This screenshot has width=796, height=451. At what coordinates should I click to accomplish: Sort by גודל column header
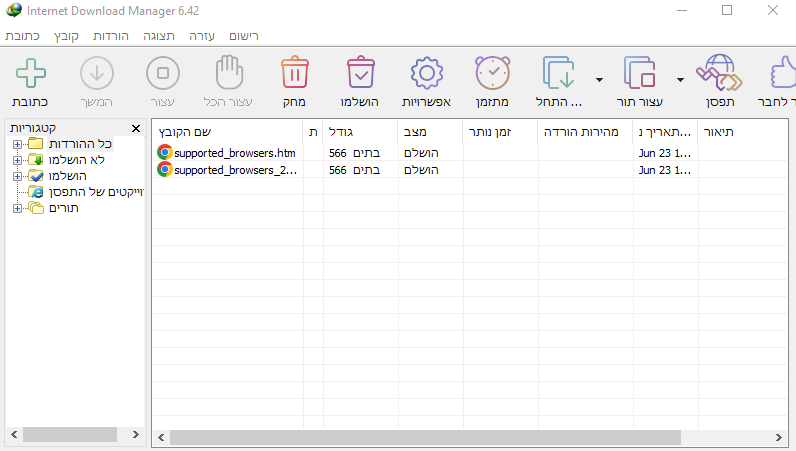tap(360, 132)
